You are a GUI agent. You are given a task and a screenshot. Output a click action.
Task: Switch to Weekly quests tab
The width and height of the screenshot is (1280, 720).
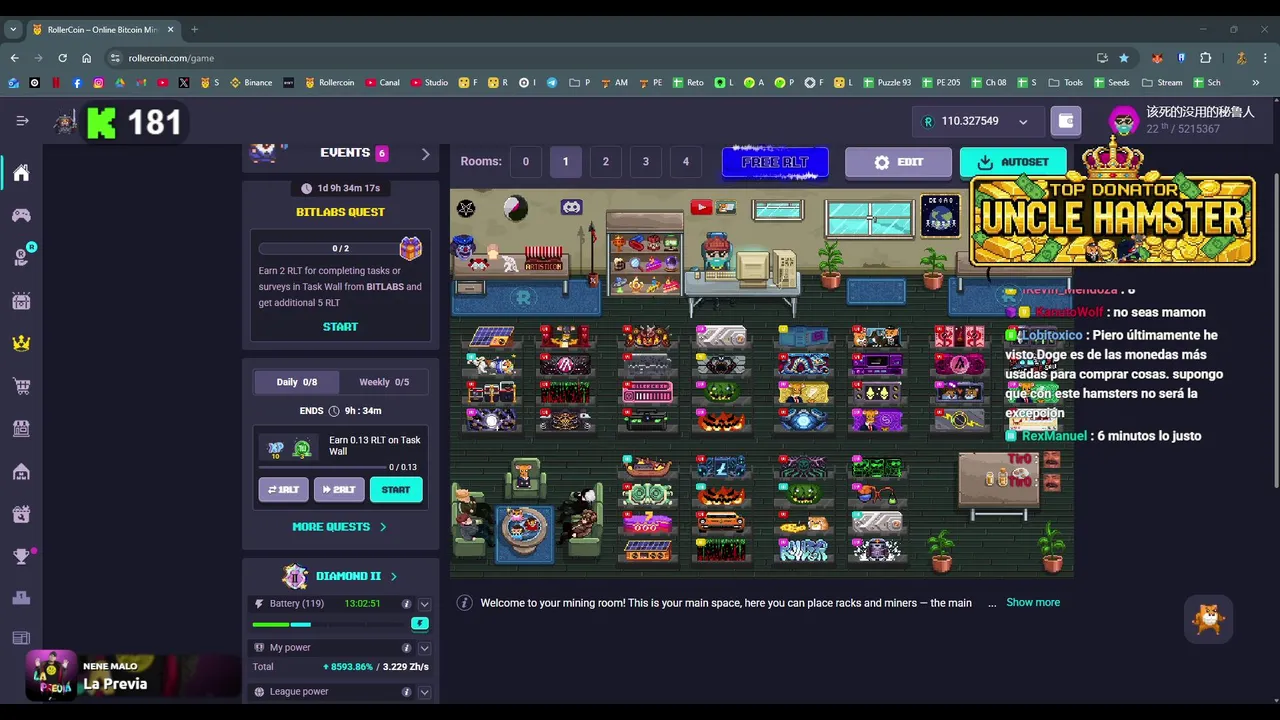point(384,382)
